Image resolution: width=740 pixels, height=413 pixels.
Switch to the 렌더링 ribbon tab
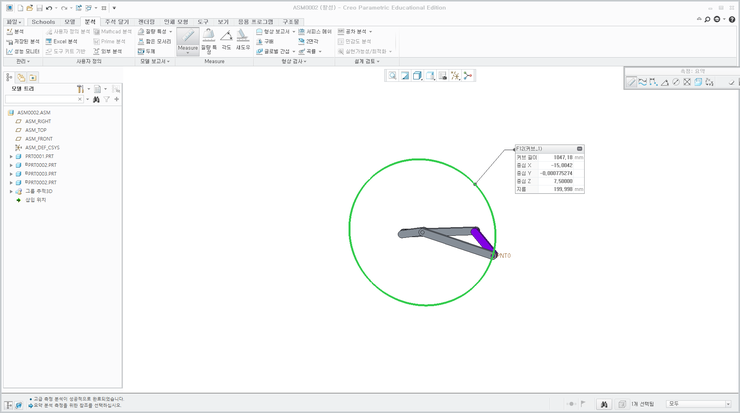(x=146, y=22)
